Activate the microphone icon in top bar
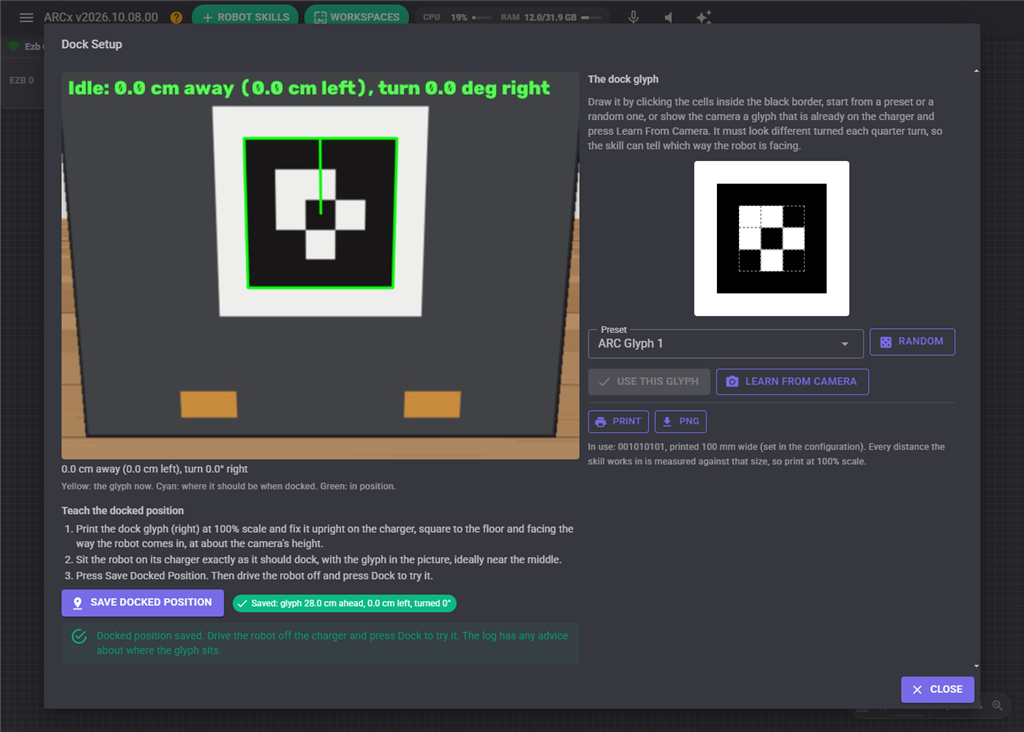1024x732 pixels. pyautogui.click(x=633, y=17)
